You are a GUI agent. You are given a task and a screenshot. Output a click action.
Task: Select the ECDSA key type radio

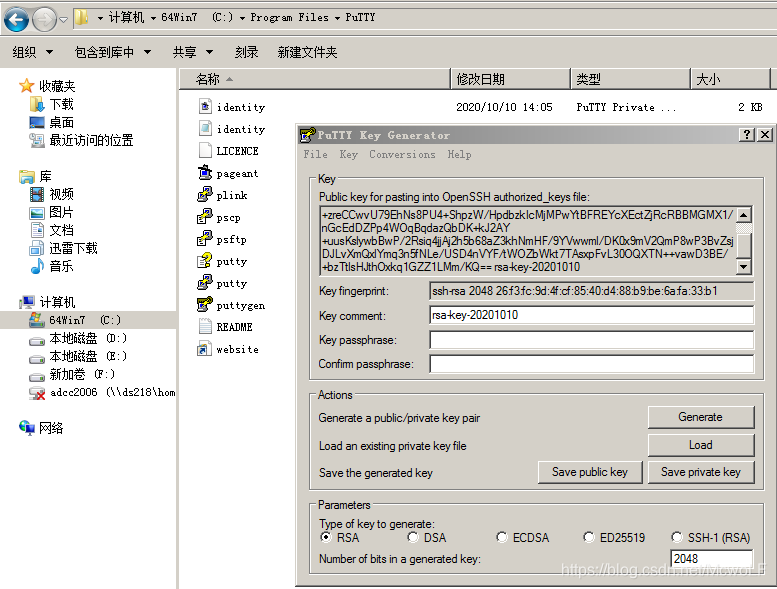tap(502, 537)
